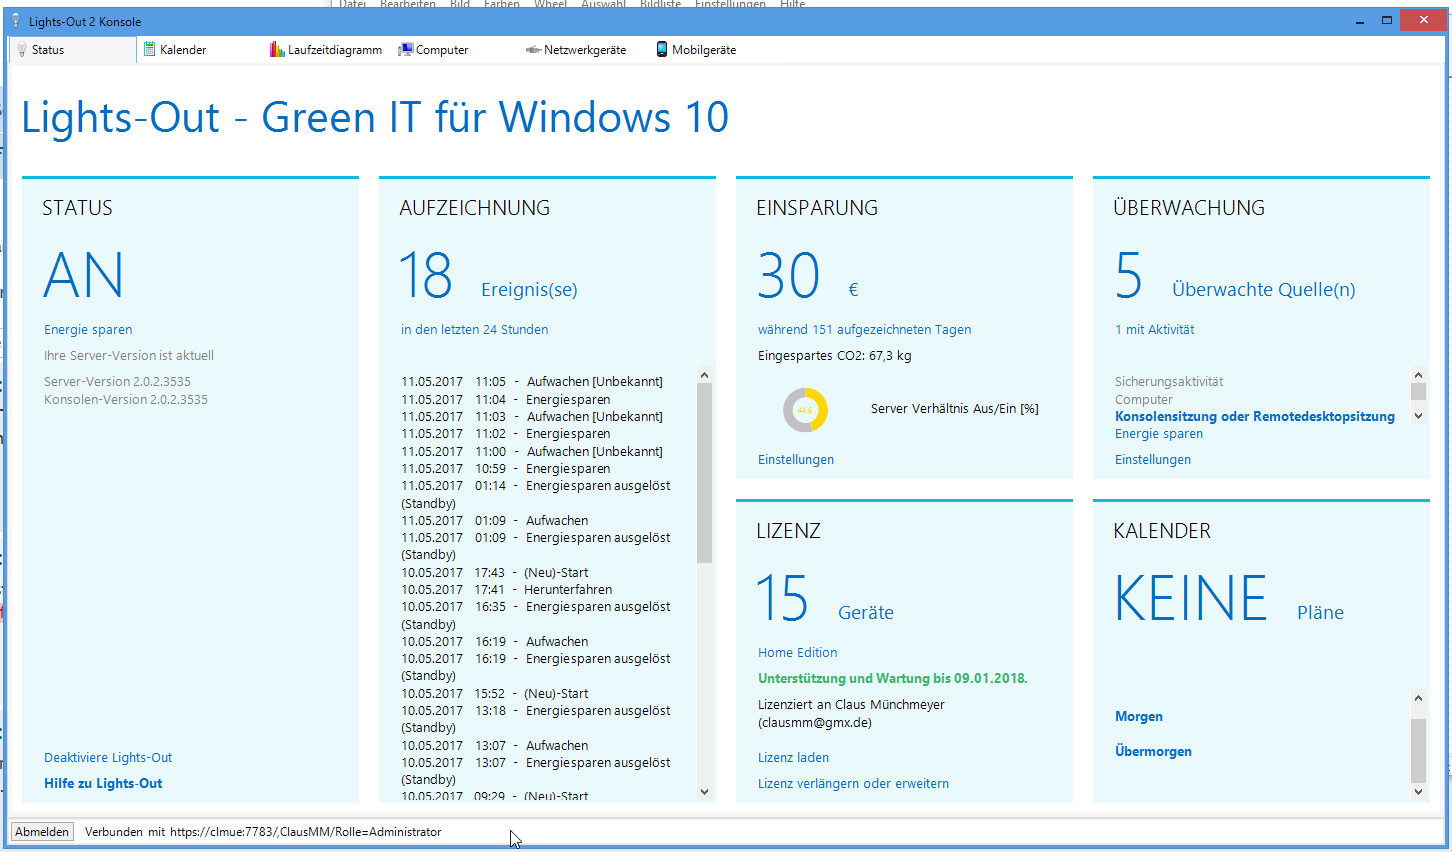Image resolution: width=1452 pixels, height=852 pixels.
Task: Click 'in den letzten 24 Stunden' link
Action: (x=474, y=330)
